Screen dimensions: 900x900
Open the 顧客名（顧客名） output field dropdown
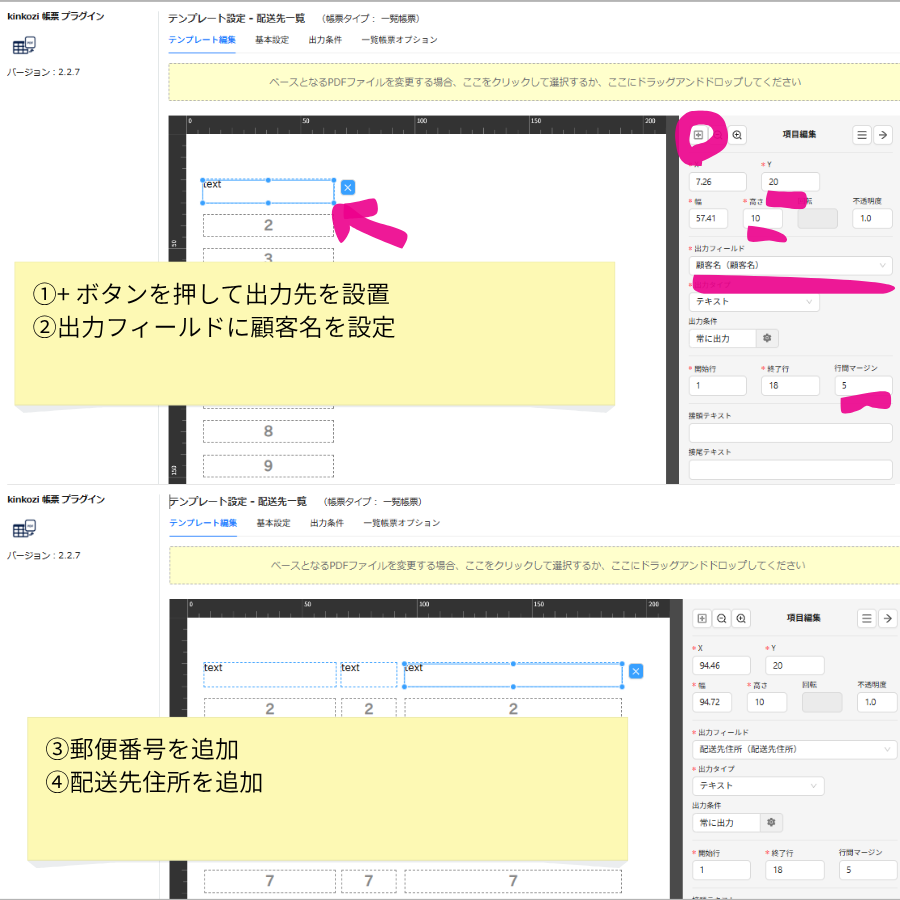(x=790, y=265)
